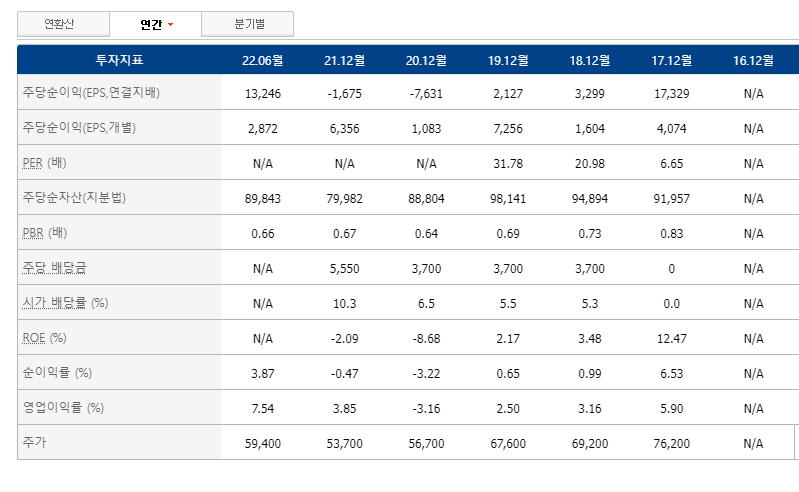Click individual EPS value 7,256

click(508, 129)
